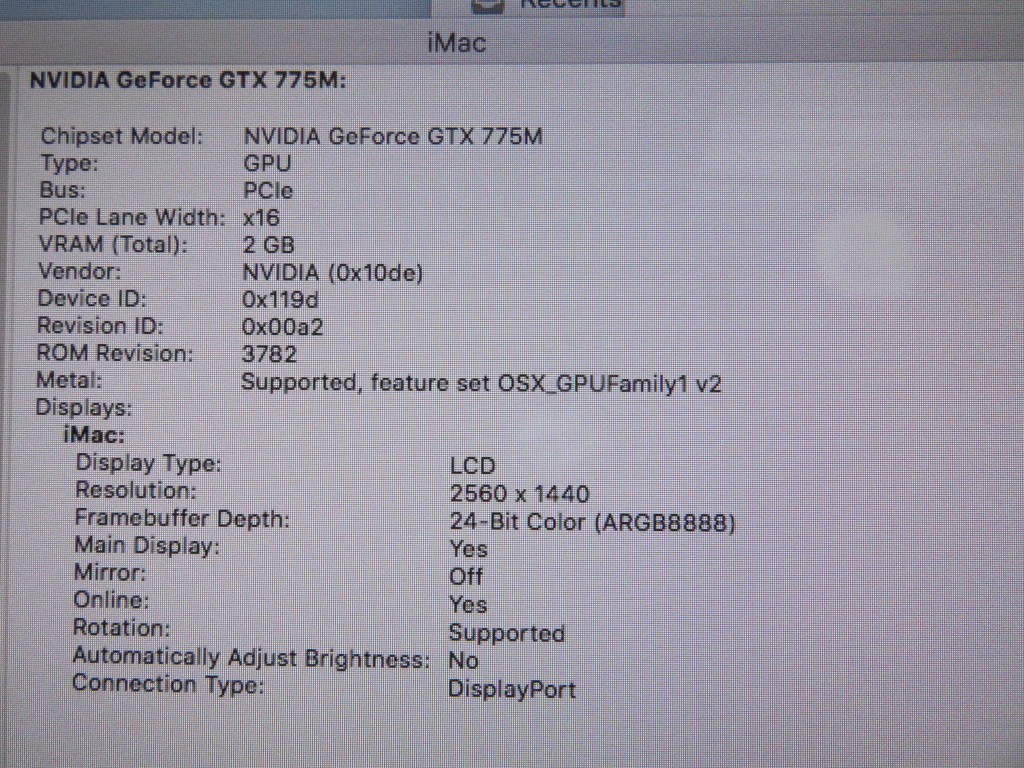Viewport: 1024px width, 768px height.
Task: Click the Type label
Action: [x=69, y=163]
